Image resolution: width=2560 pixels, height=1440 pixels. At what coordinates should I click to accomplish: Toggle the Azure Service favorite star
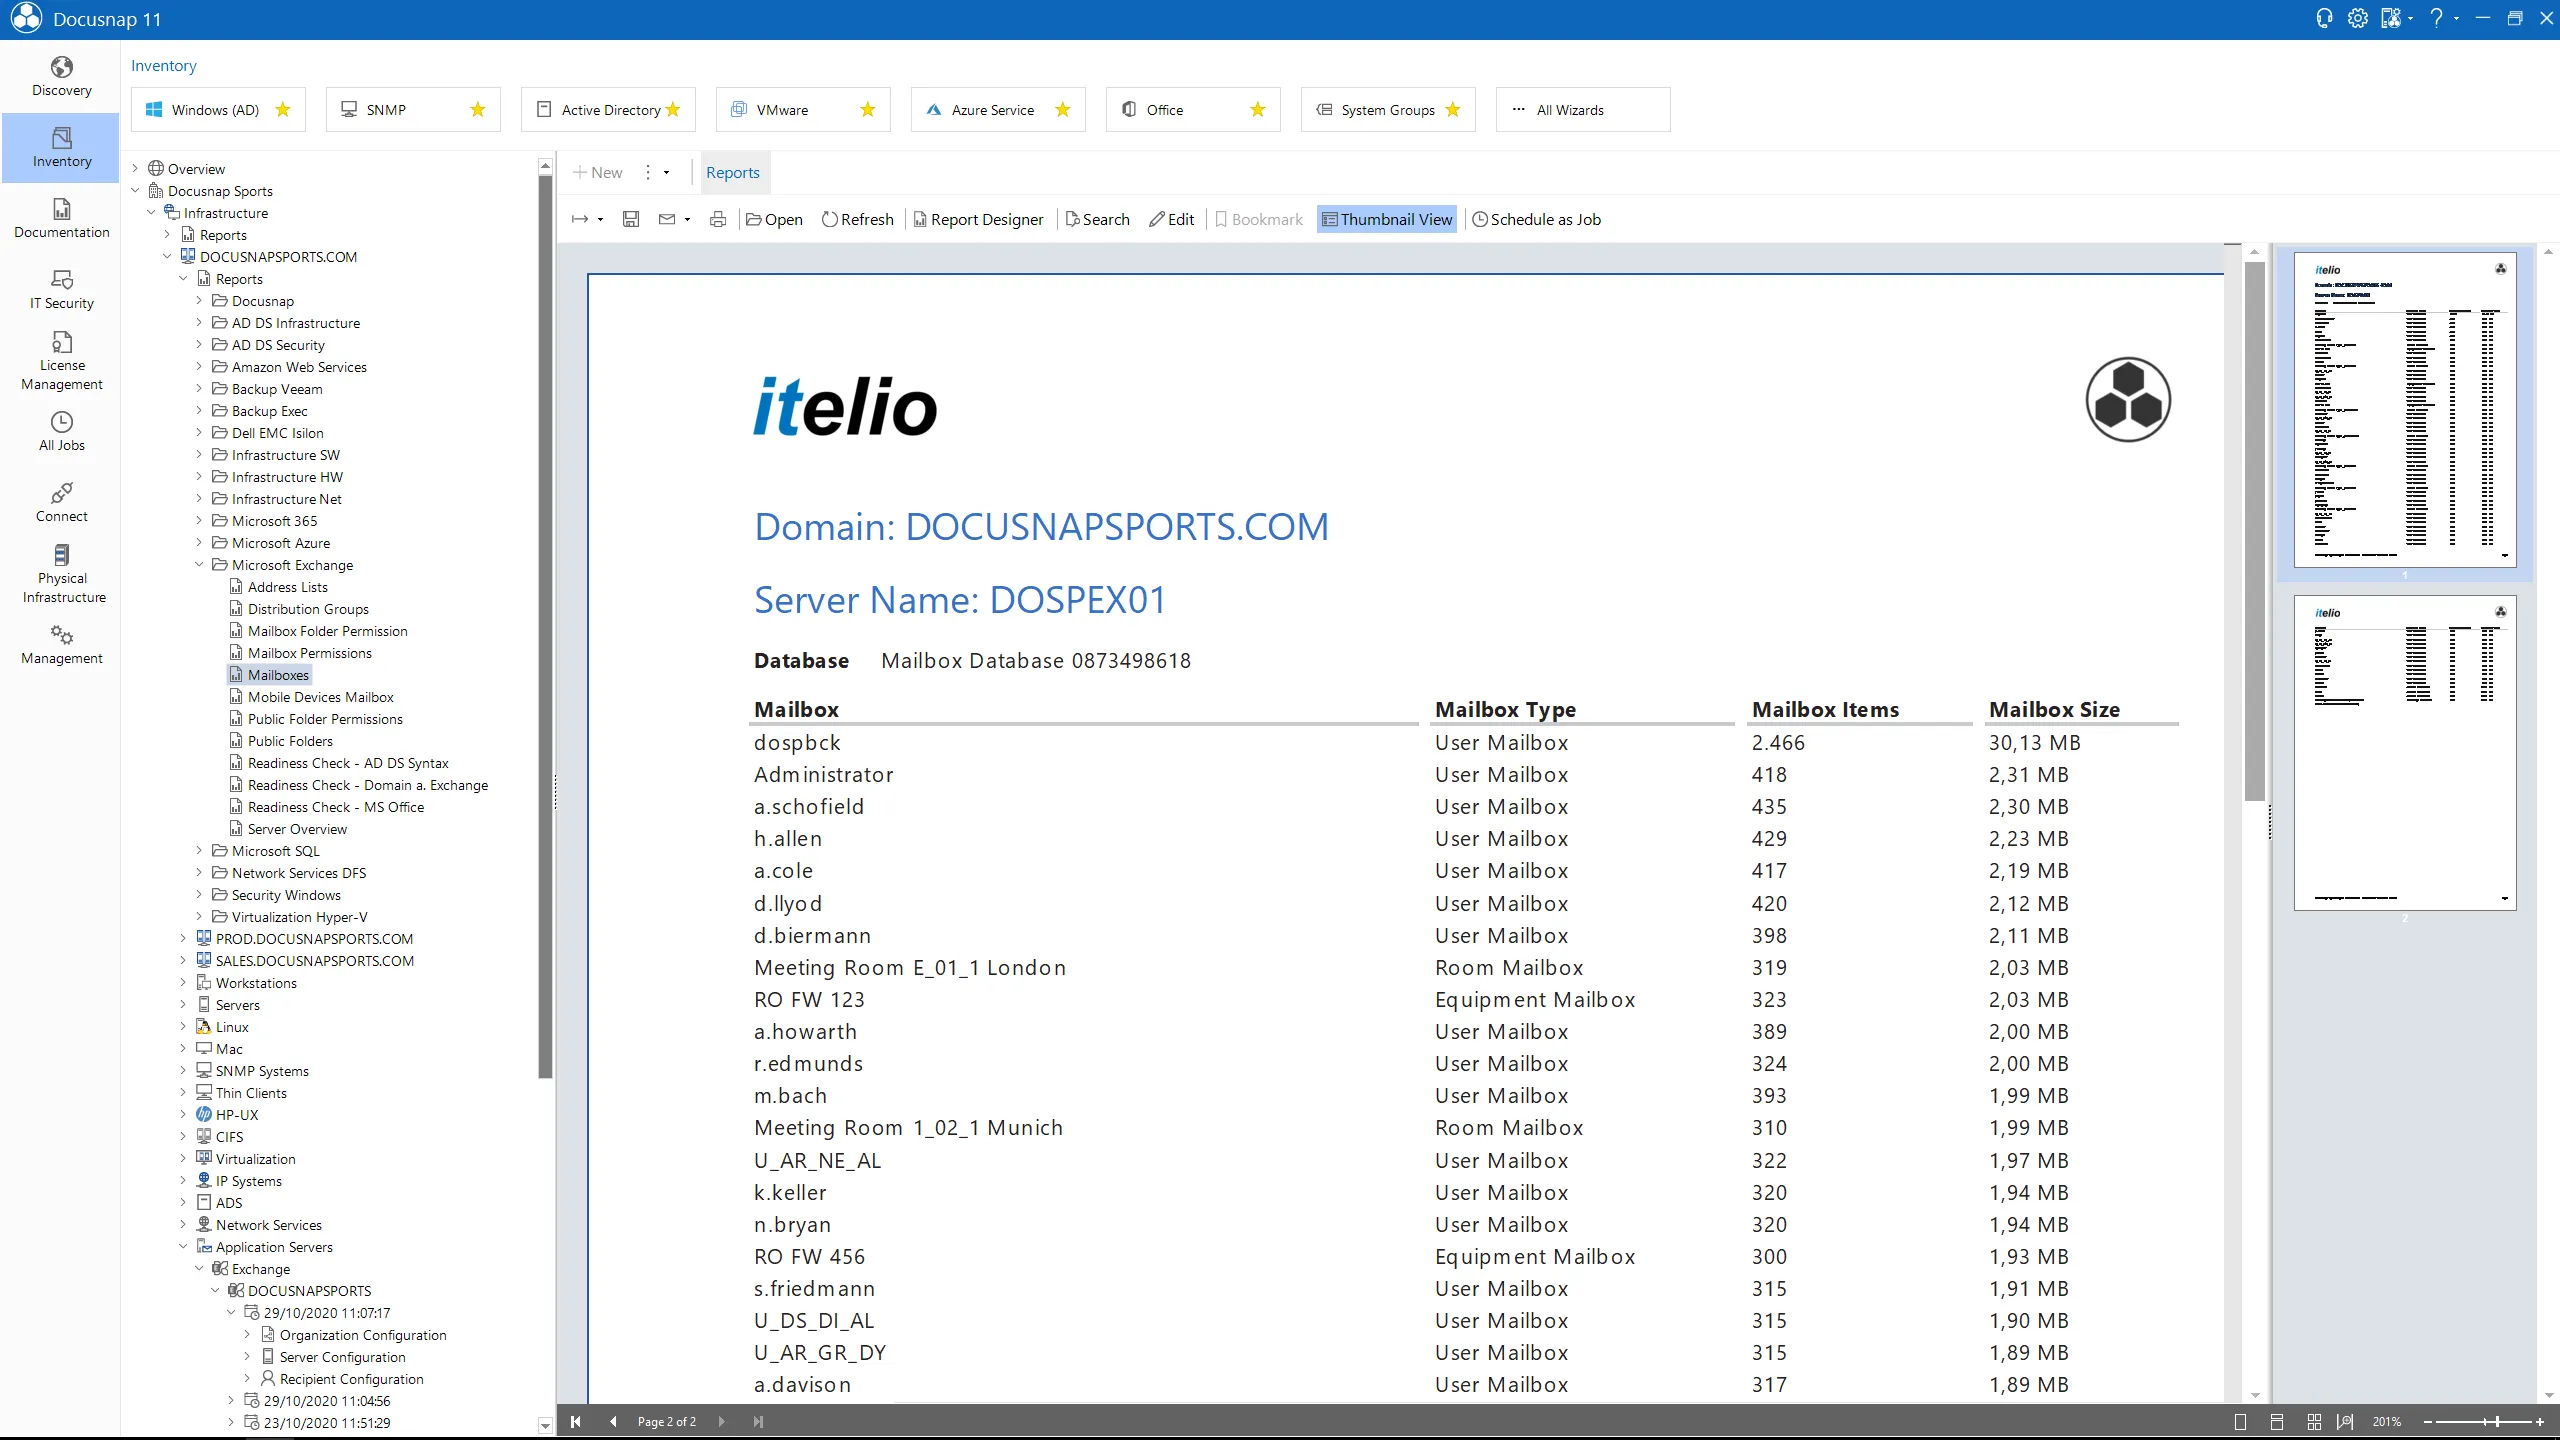pos(1063,110)
